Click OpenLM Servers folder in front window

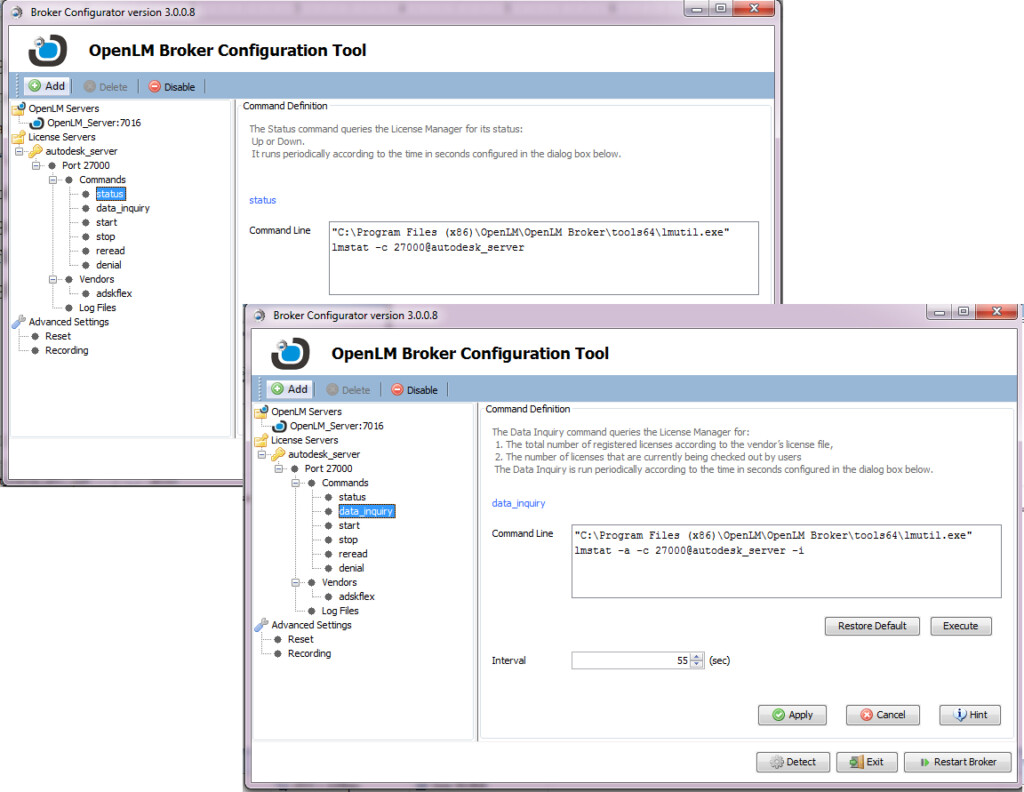tap(306, 411)
